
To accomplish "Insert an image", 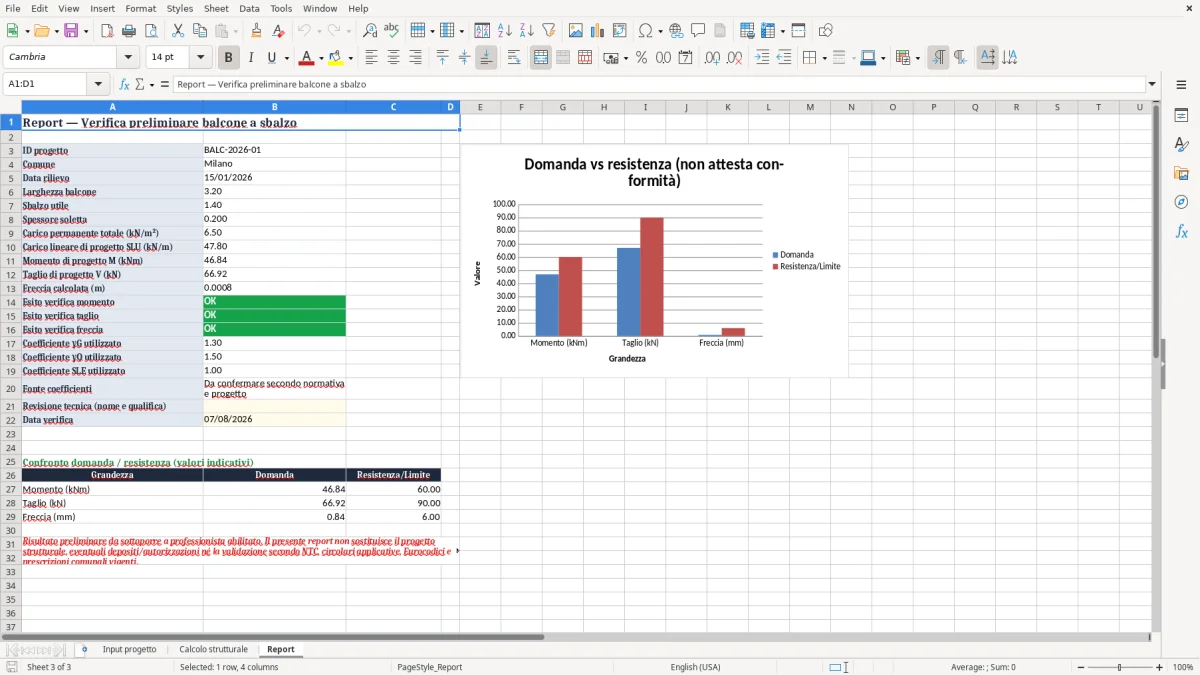I will (576, 31).
